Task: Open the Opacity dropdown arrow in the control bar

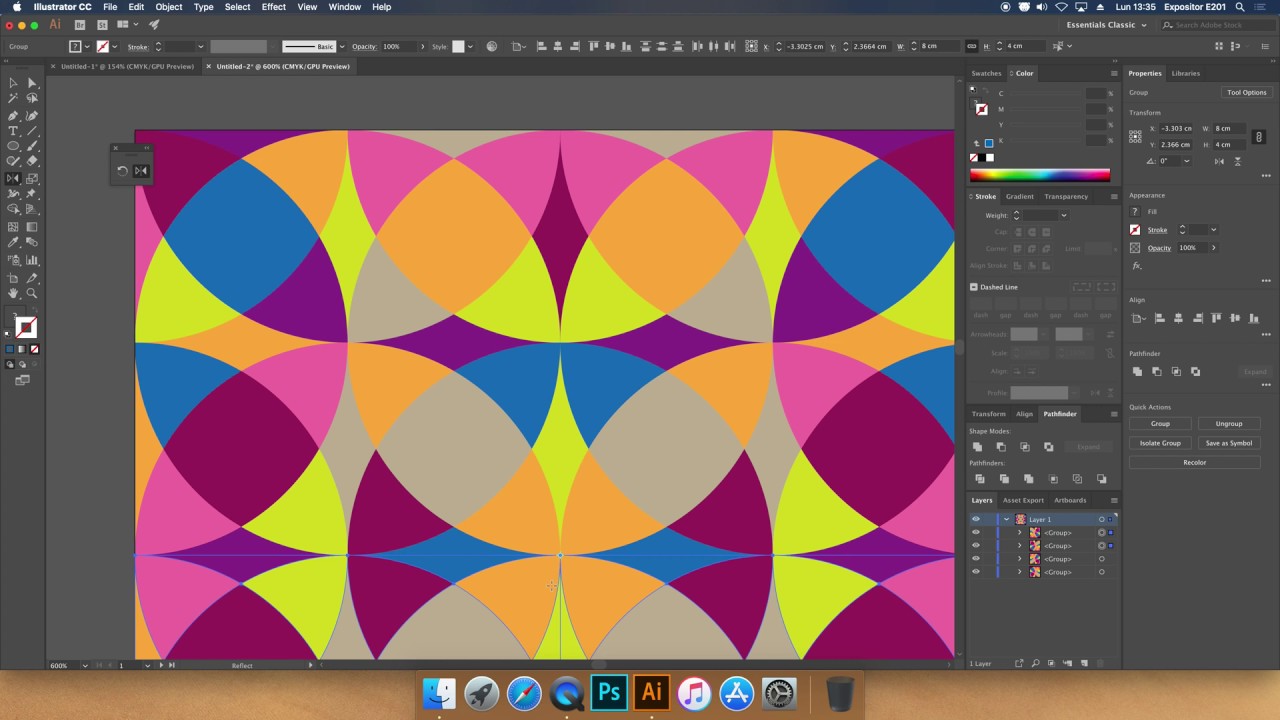Action: pyautogui.click(x=422, y=46)
